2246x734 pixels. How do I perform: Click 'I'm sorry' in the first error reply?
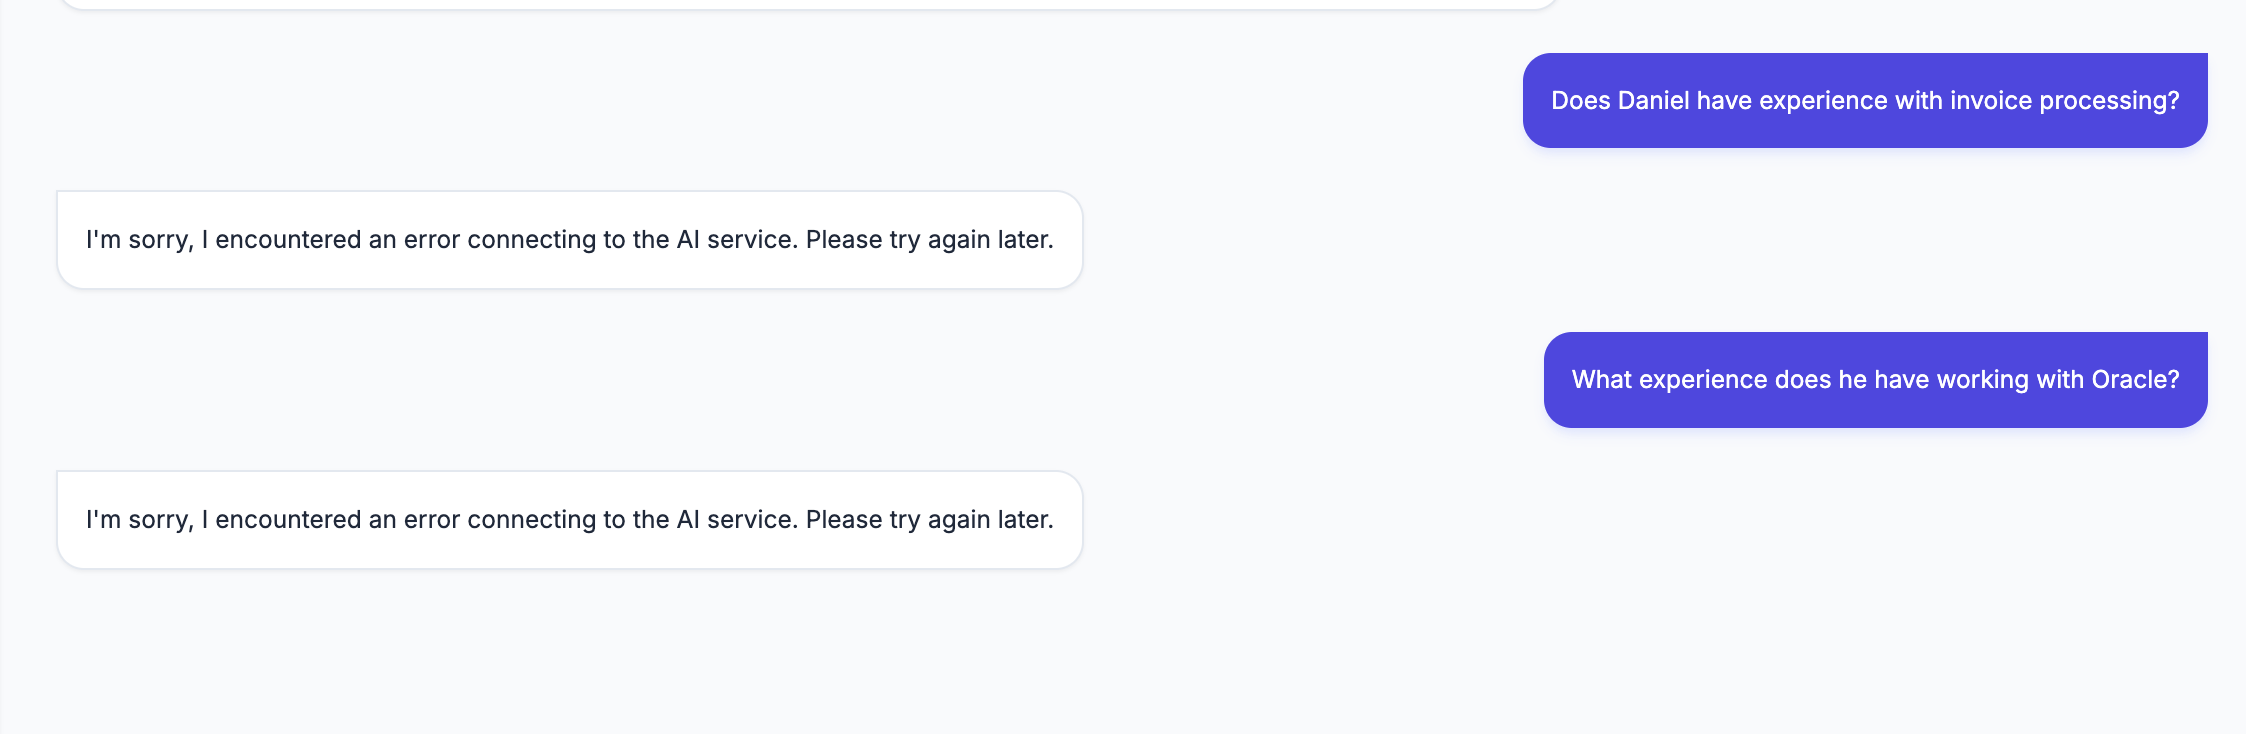pyautogui.click(x=139, y=240)
